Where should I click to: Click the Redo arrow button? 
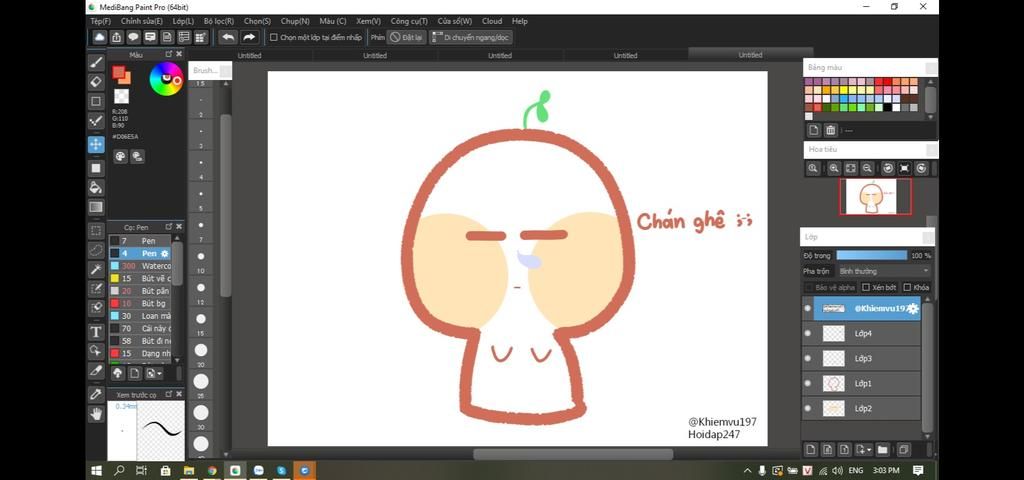249,37
